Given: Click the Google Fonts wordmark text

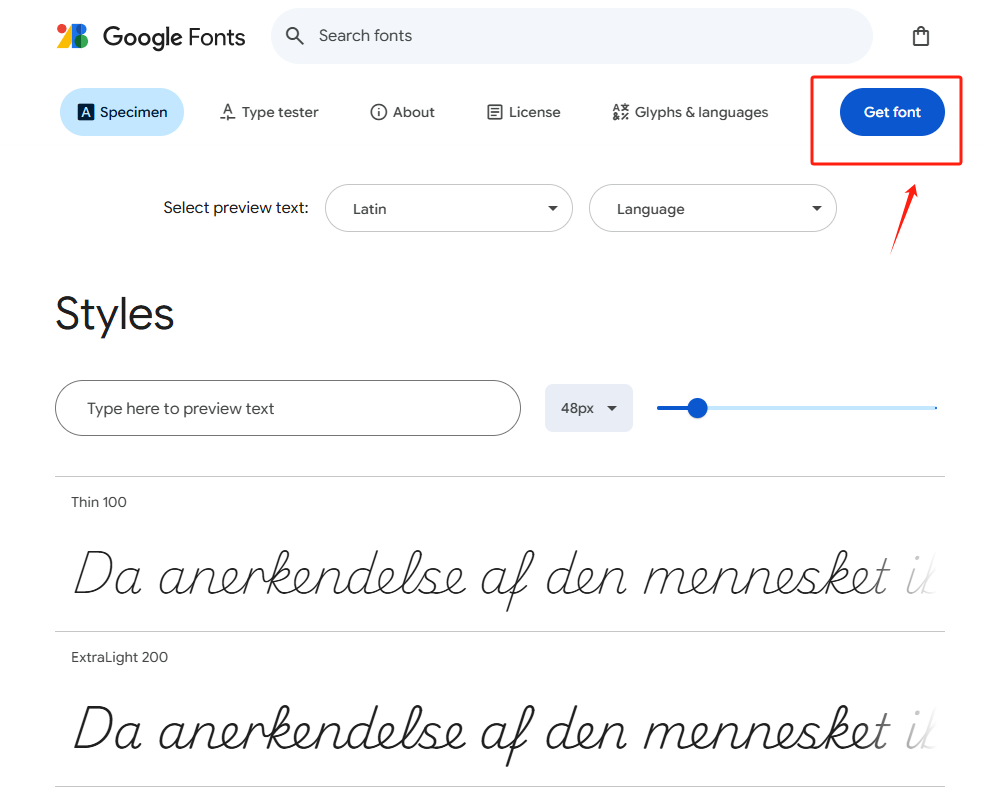Looking at the screenshot, I should point(174,37).
